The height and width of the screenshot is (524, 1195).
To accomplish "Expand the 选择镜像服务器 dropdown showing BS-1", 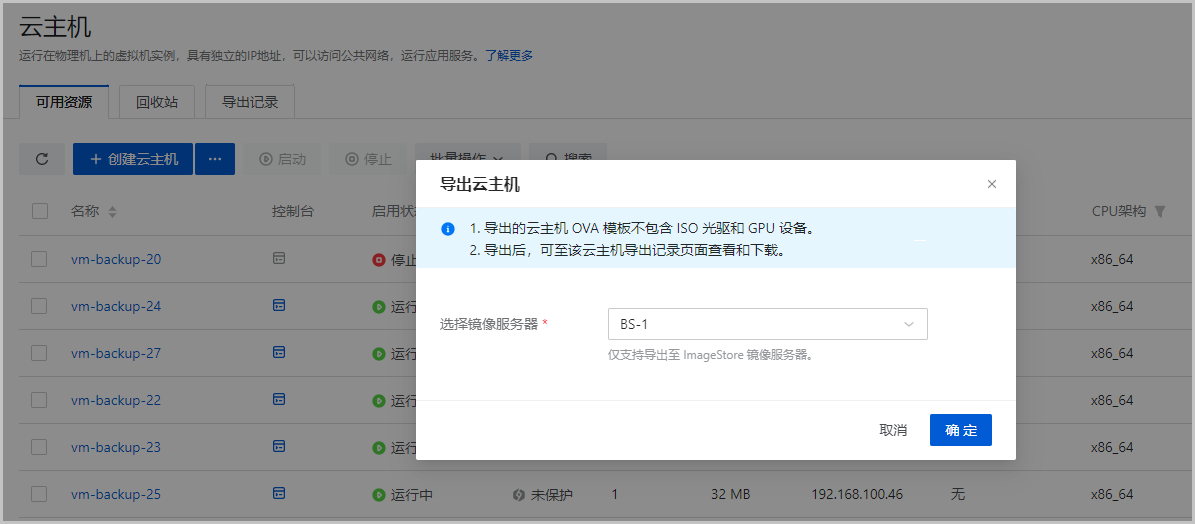I will click(x=767, y=324).
